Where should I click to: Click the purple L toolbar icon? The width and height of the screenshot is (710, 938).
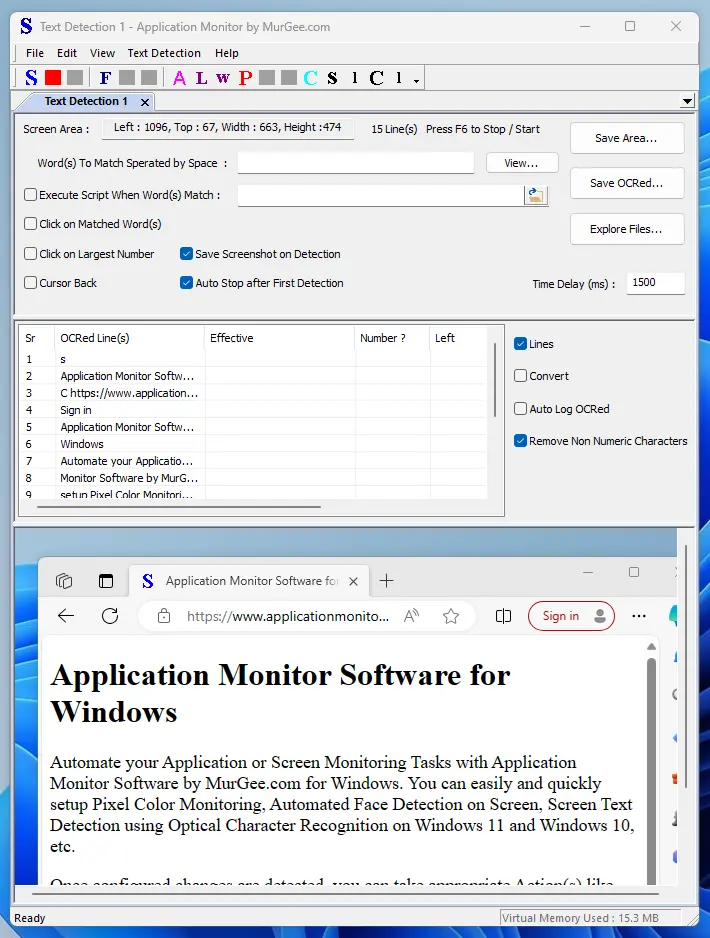coord(202,78)
